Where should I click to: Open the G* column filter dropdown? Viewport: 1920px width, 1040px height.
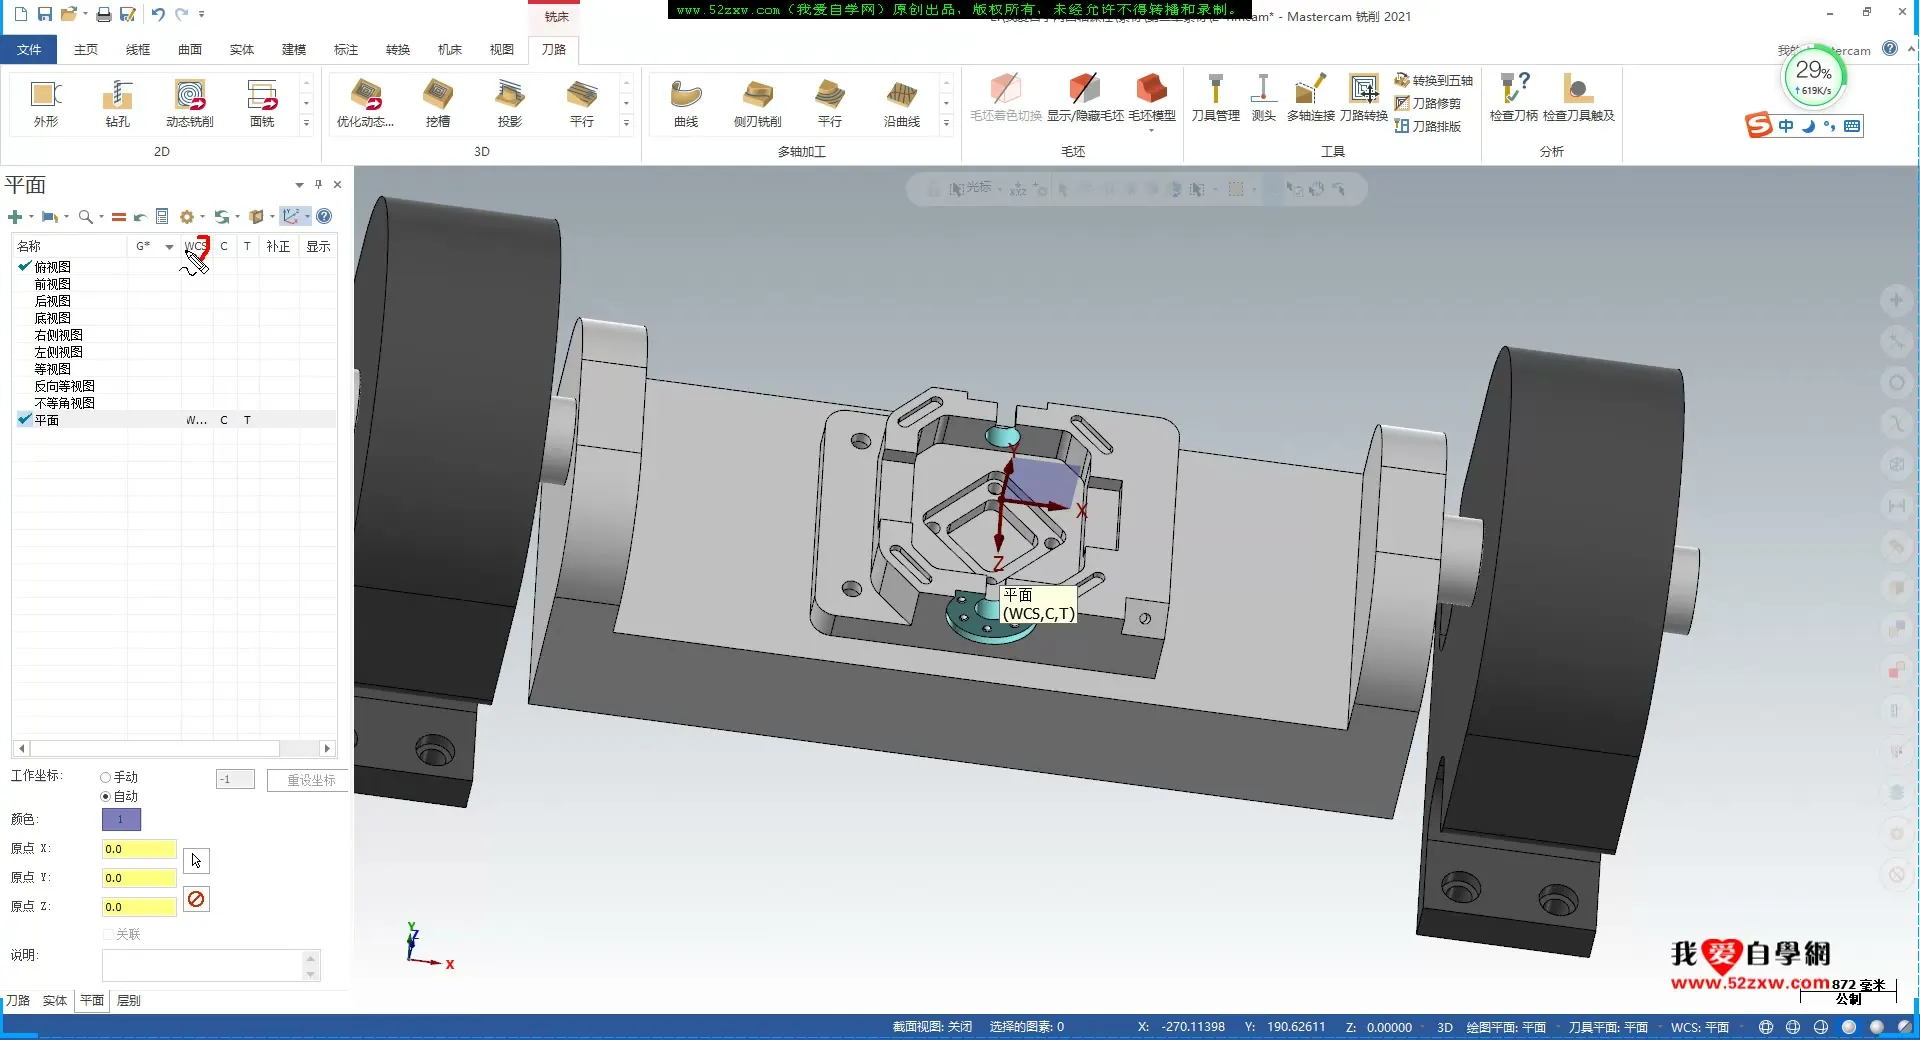click(x=168, y=247)
